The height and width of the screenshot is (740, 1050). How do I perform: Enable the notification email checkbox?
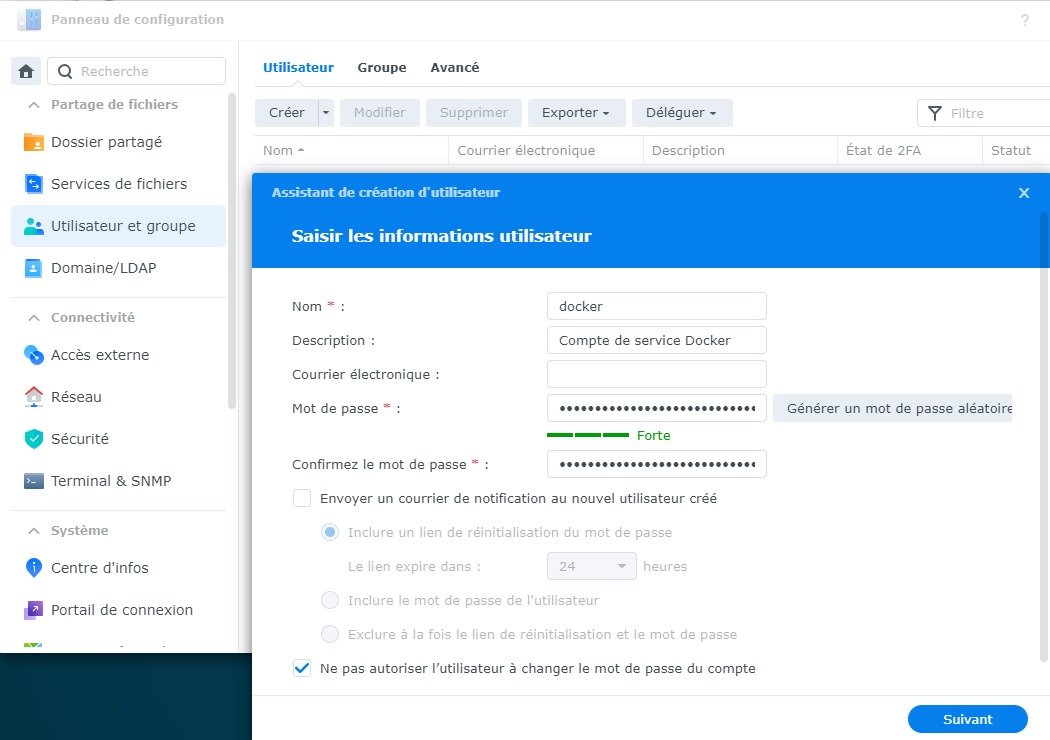coord(300,497)
